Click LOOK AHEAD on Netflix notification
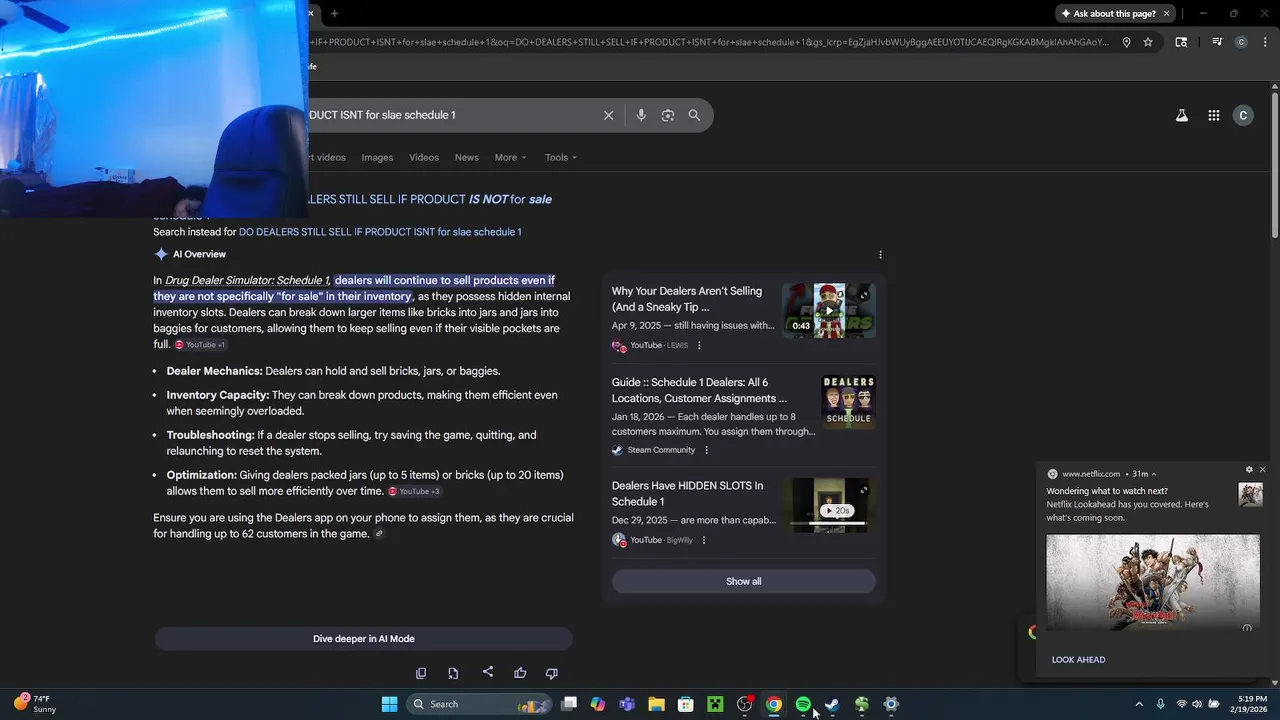Screen dimensions: 1280x720 (x=1078, y=660)
